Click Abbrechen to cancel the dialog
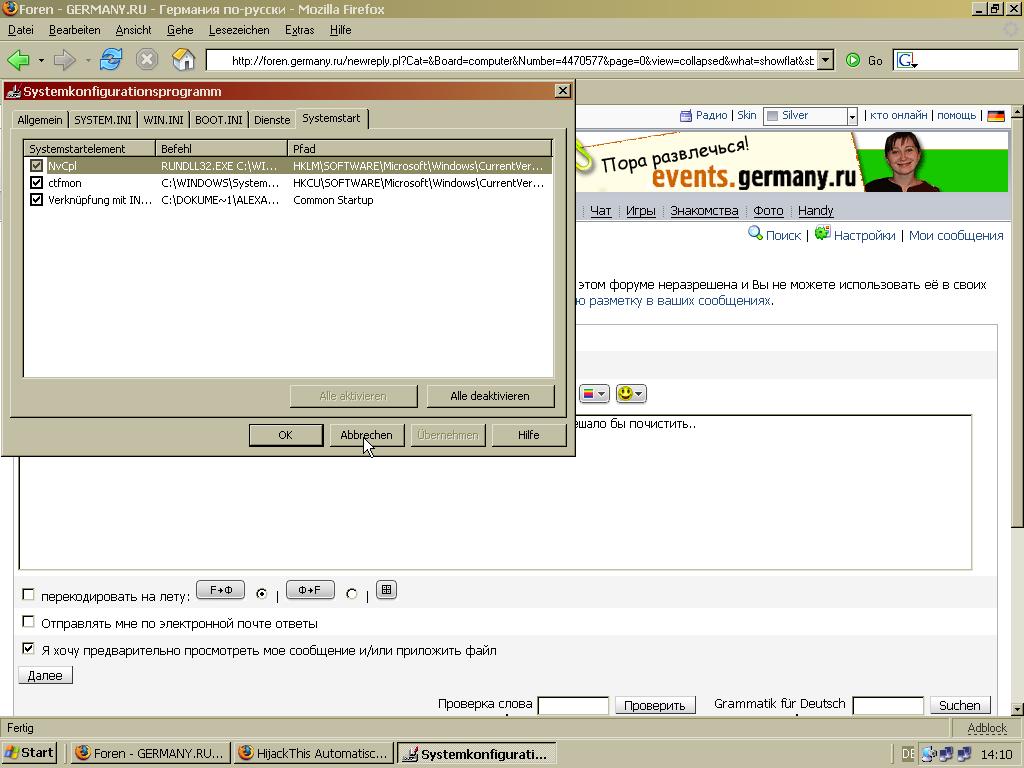This screenshot has height=768, width=1024. pyautogui.click(x=366, y=435)
